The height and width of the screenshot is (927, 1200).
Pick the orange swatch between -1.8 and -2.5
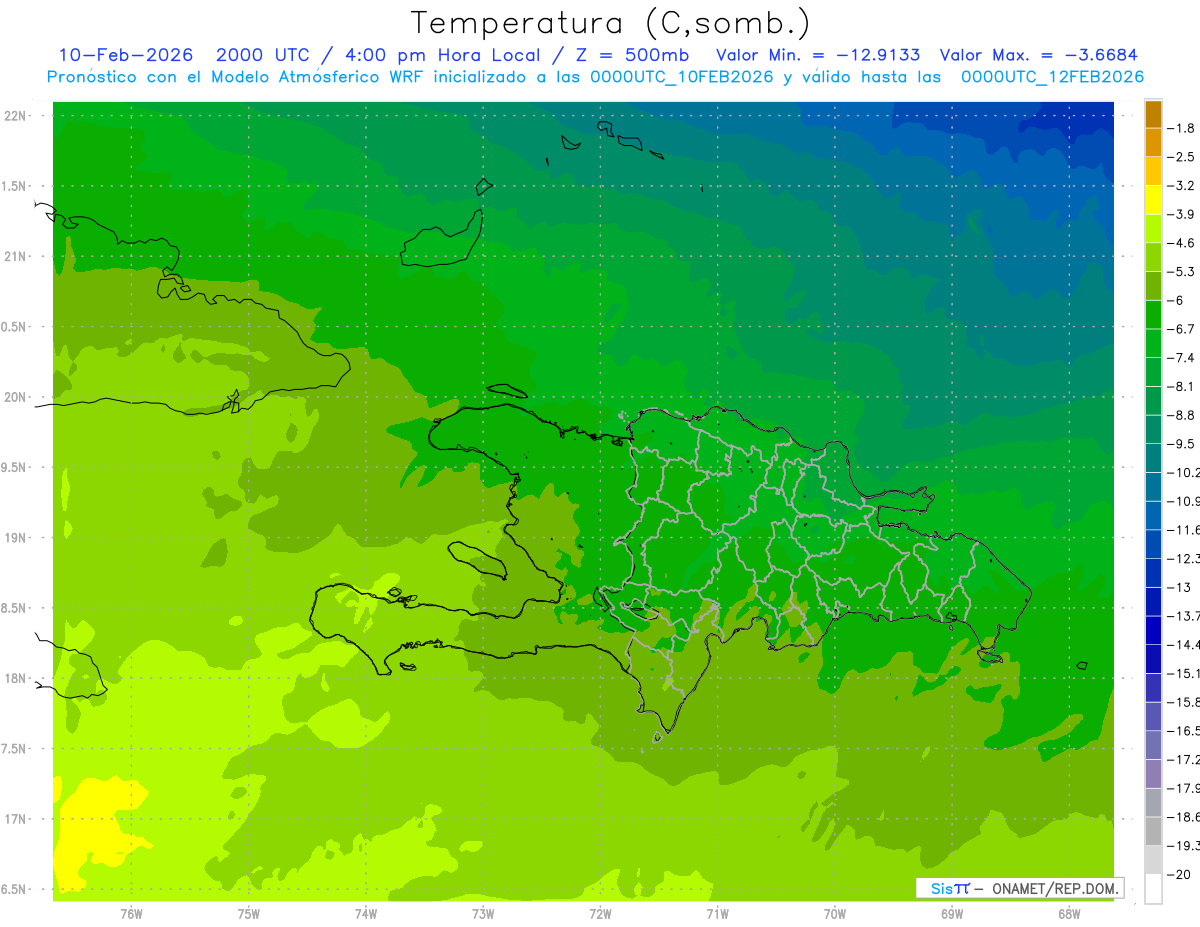(x=1154, y=142)
